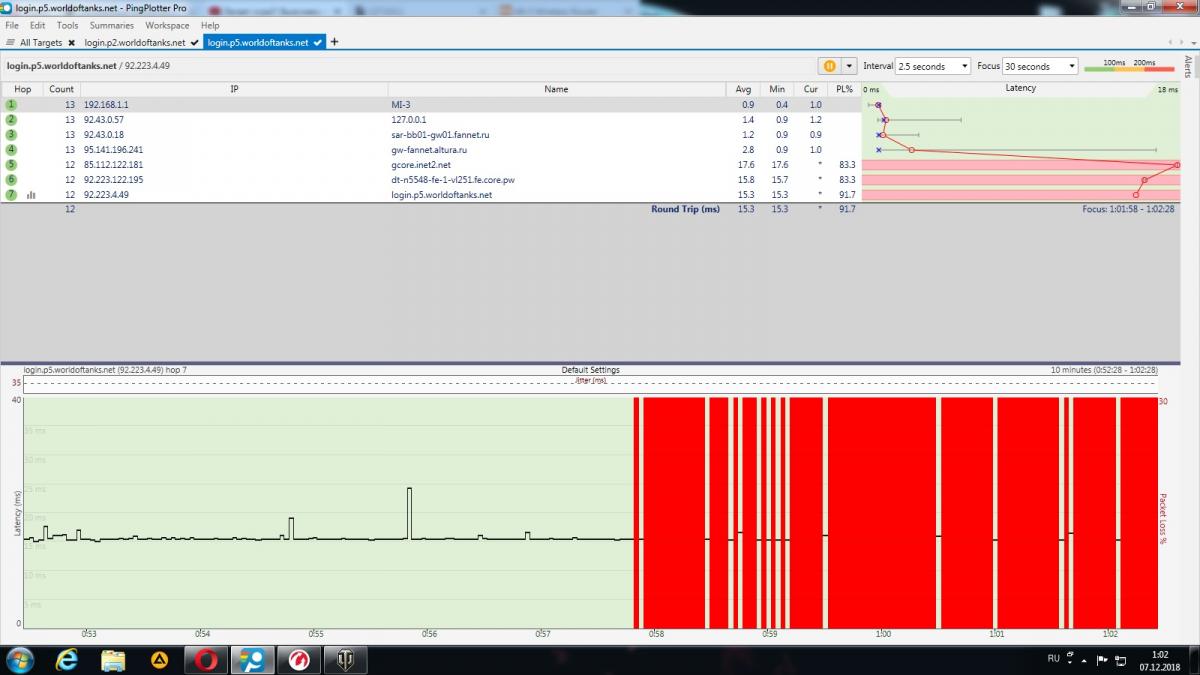Screen dimensions: 1200x675
Task: Sort by the PL% column header
Action: click(x=844, y=89)
